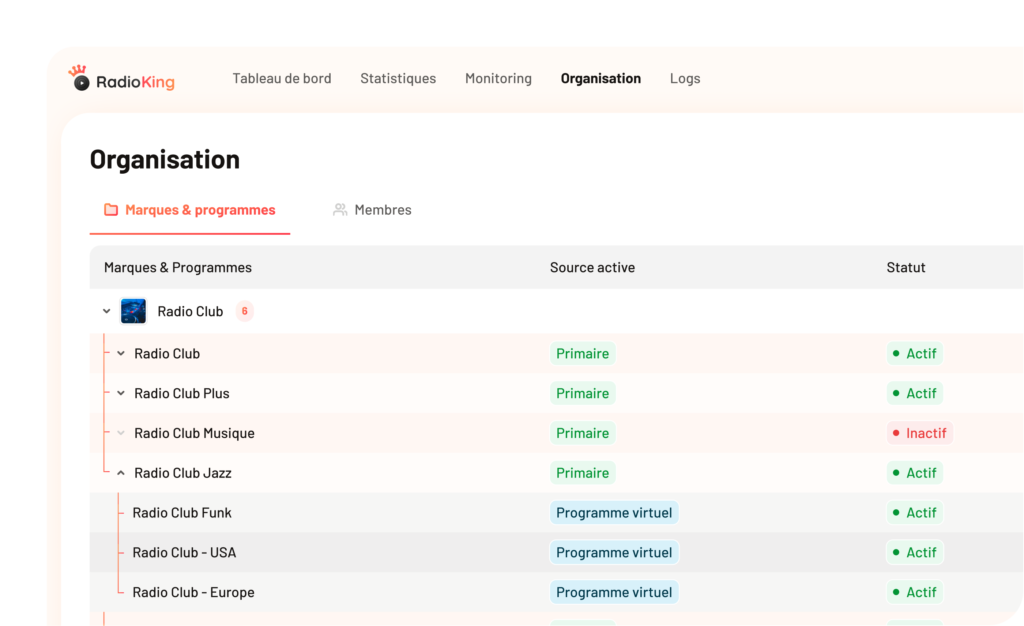Image resolution: width=1024 pixels, height=626 pixels.
Task: Click the folder icon on Marques tab
Action: coord(111,210)
